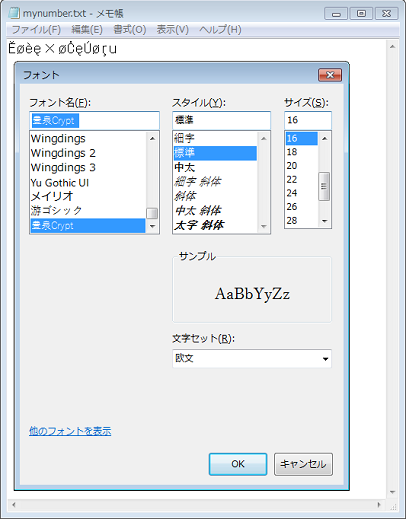Screen dimensions: 406x519
Task: Minimize the Notepad window
Action: (336, 14)
